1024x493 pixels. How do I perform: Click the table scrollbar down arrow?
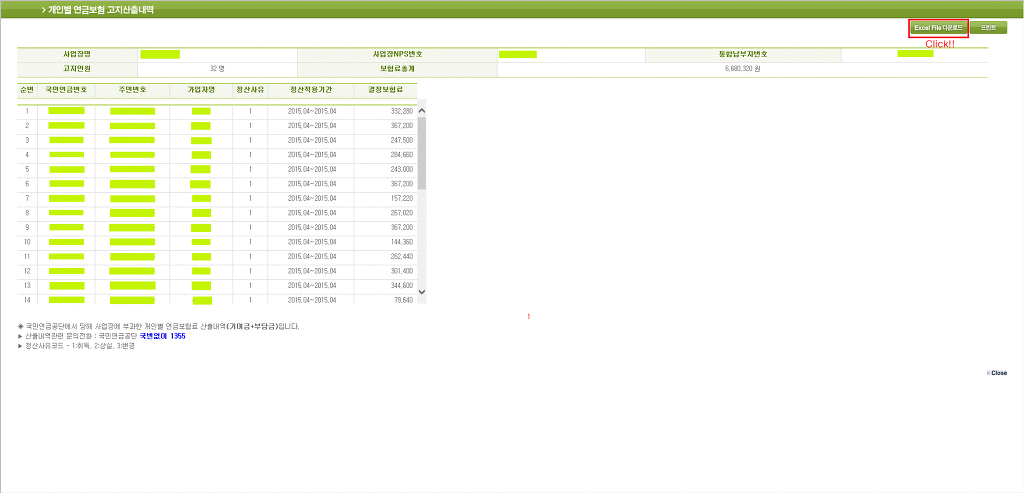[x=421, y=291]
